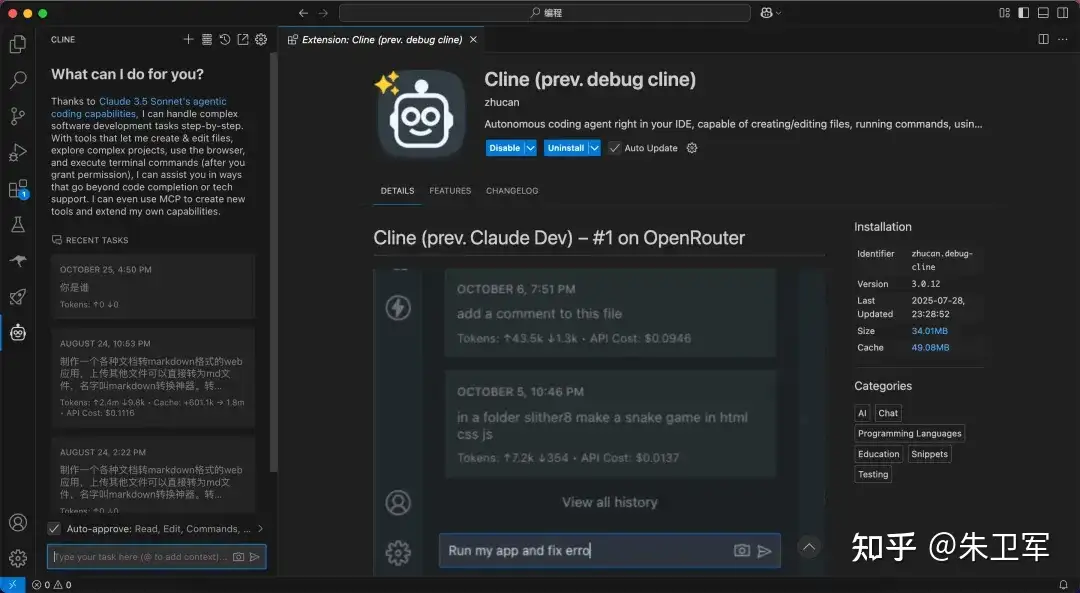The width and height of the screenshot is (1080, 593).
Task: Open the Testing category tag
Action: click(x=873, y=474)
